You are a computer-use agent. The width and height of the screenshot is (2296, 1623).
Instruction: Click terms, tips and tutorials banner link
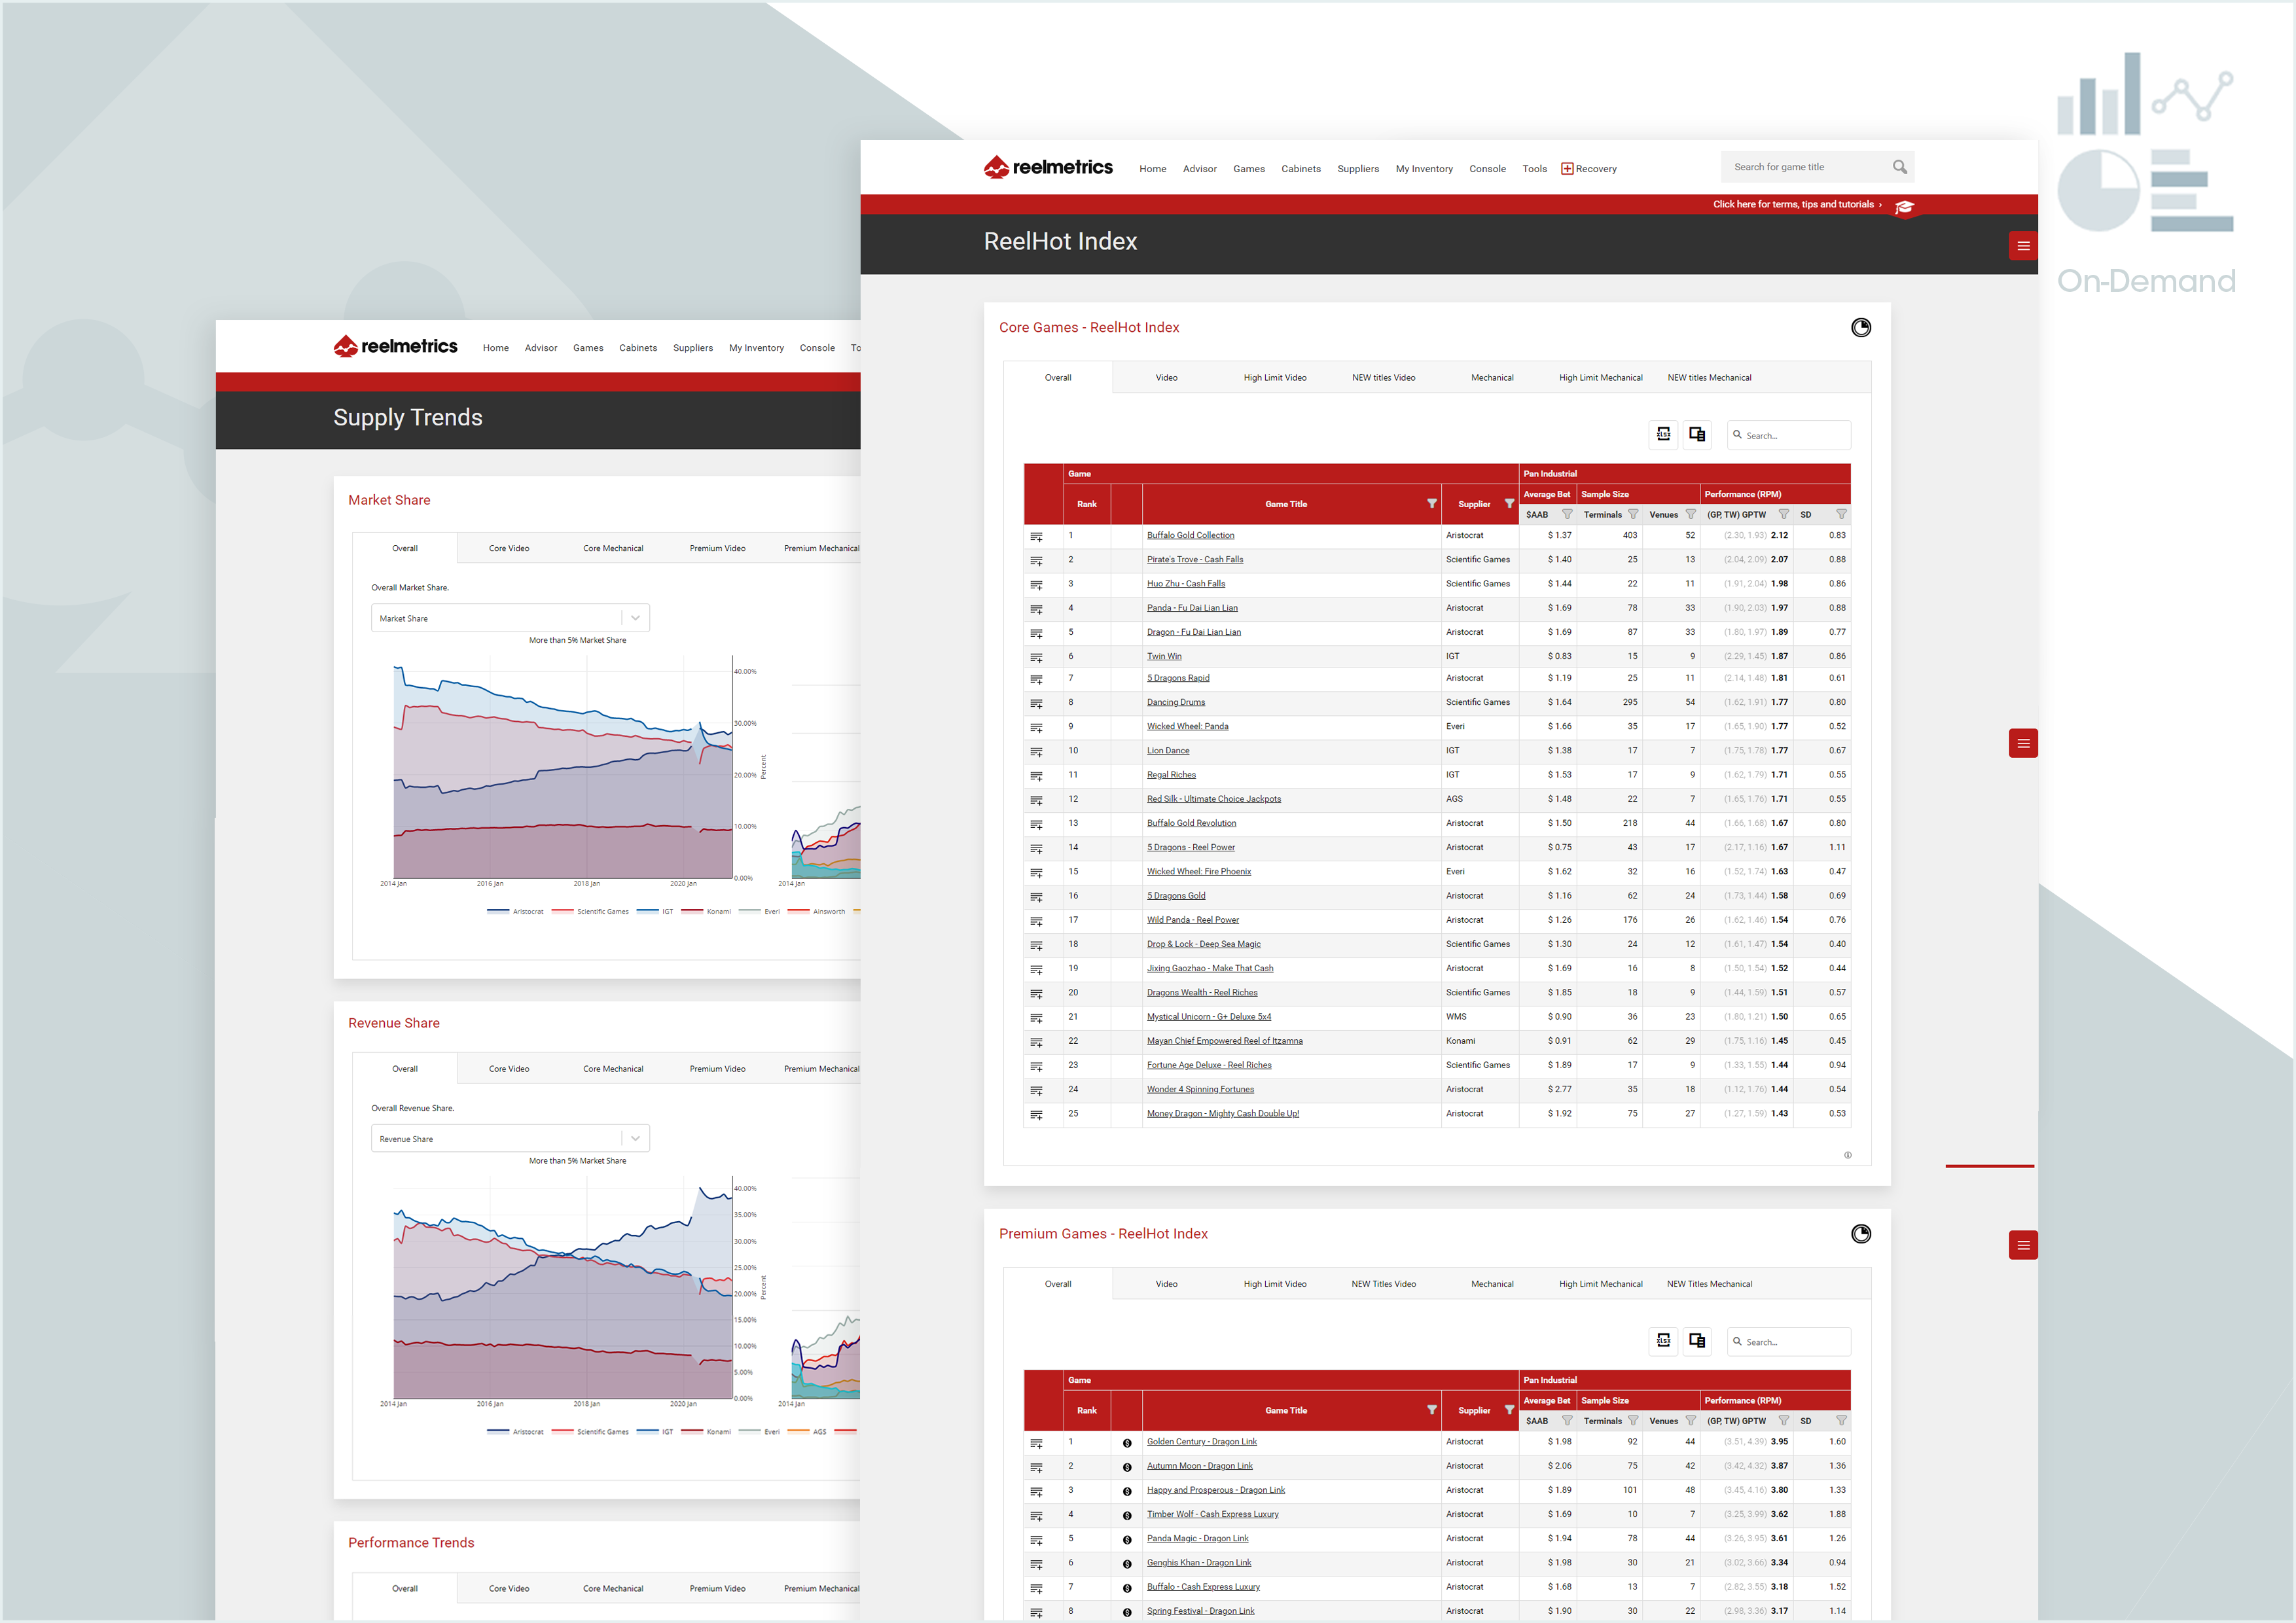pyautogui.click(x=1796, y=204)
